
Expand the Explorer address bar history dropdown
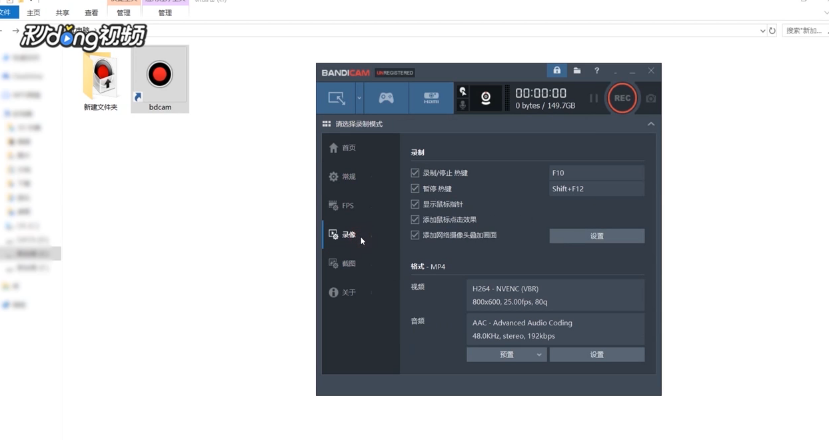[762, 31]
